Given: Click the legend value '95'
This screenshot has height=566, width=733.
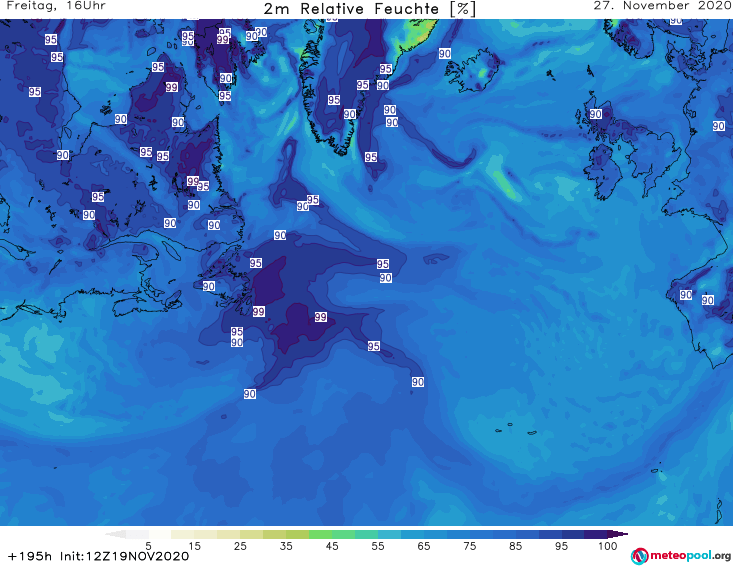Looking at the screenshot, I should coord(561,545).
